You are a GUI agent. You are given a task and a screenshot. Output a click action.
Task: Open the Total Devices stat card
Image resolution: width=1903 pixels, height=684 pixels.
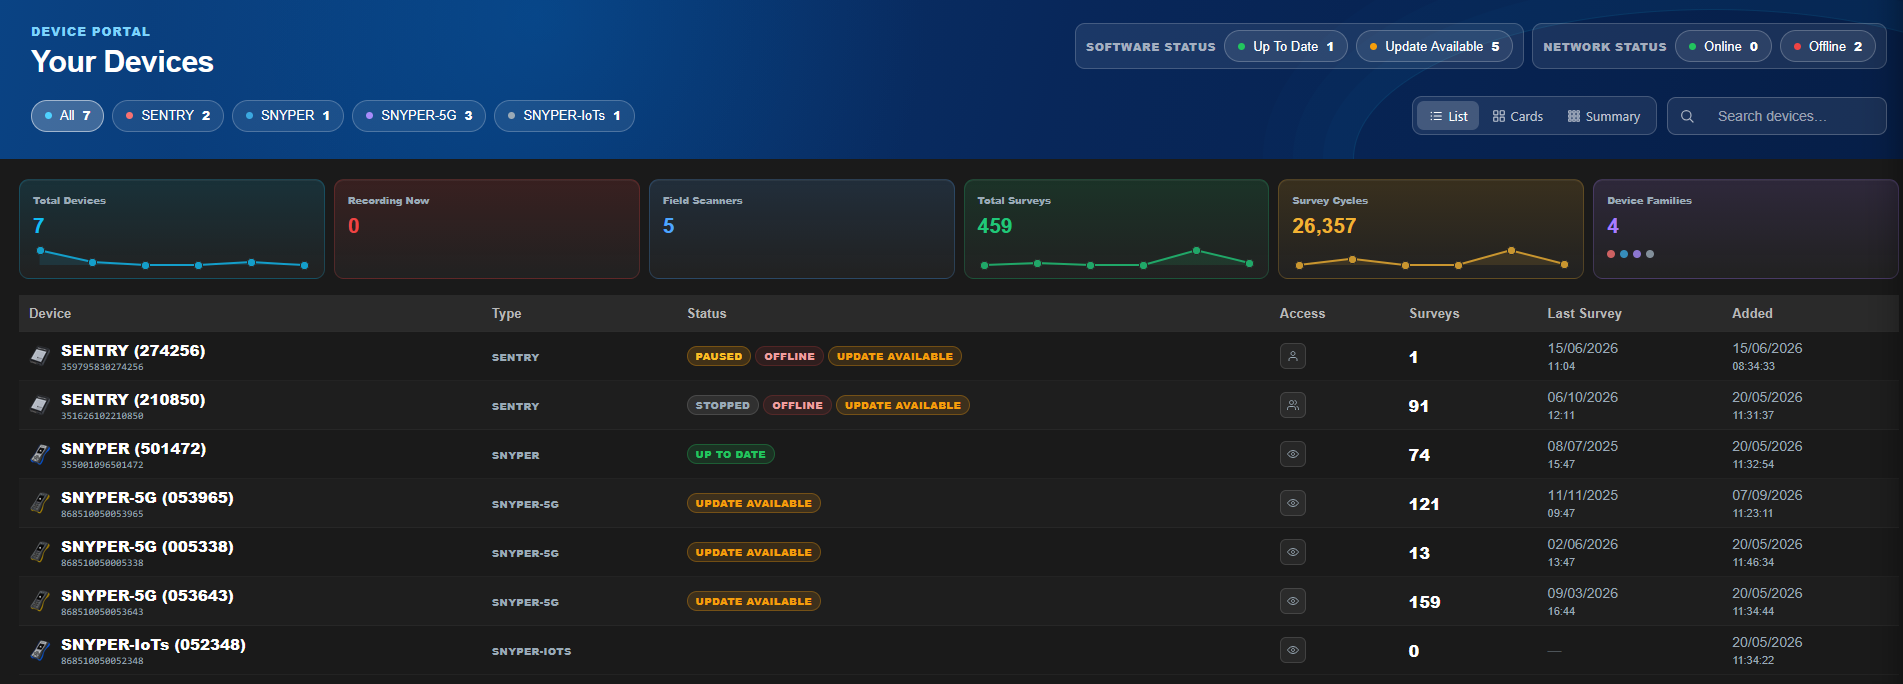point(172,229)
